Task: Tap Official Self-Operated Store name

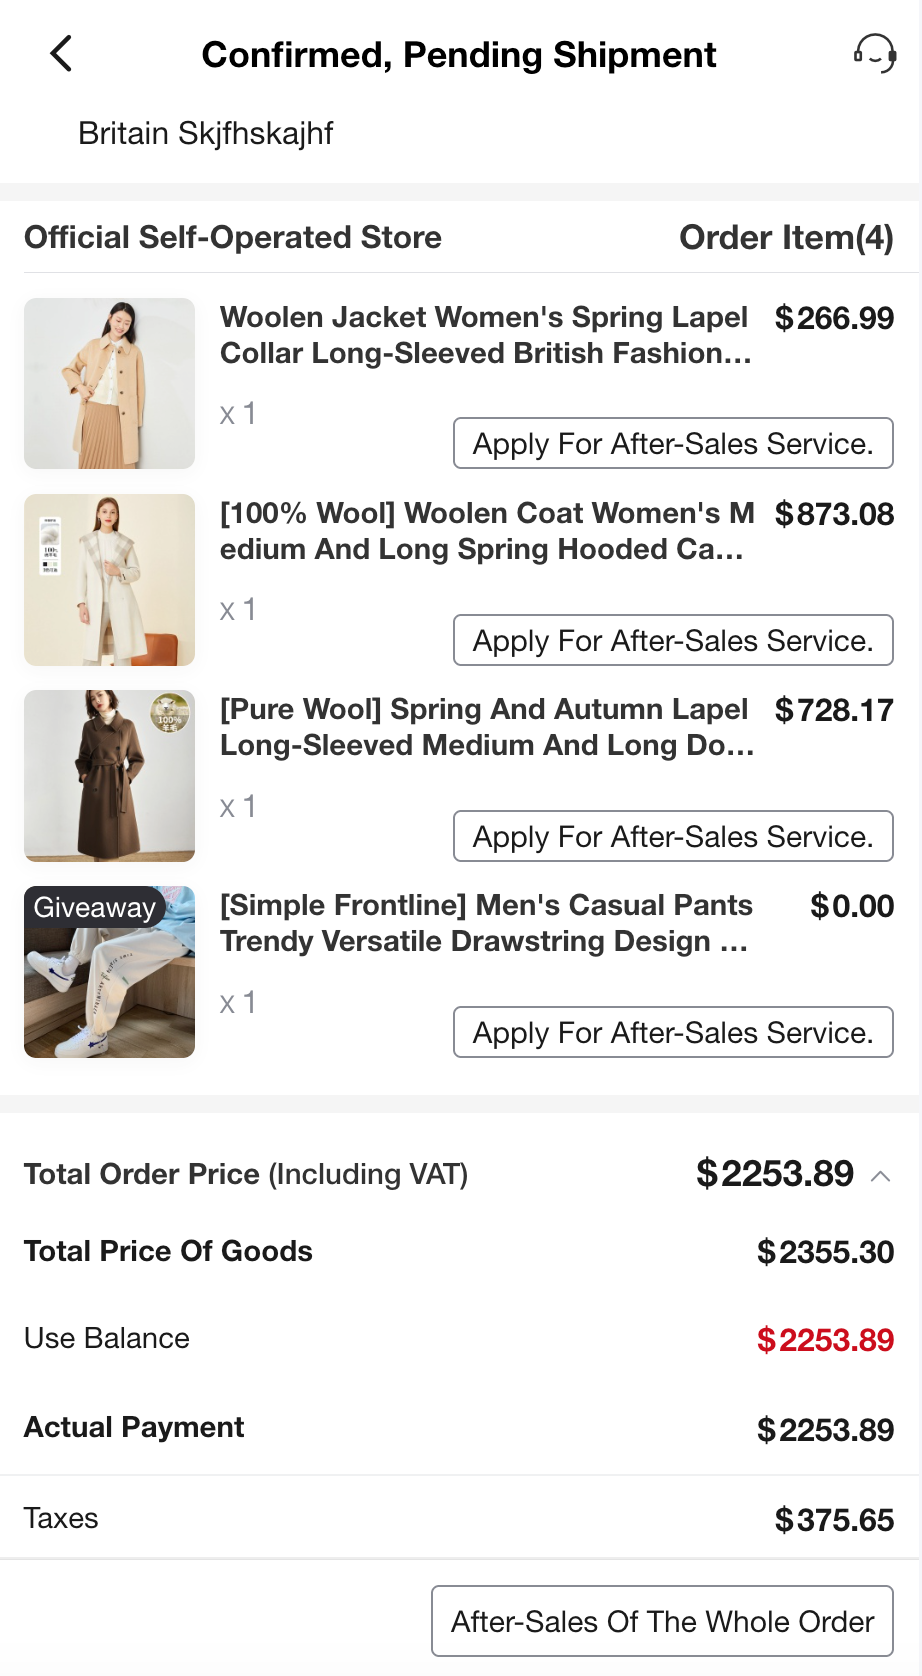Action: click(x=233, y=237)
